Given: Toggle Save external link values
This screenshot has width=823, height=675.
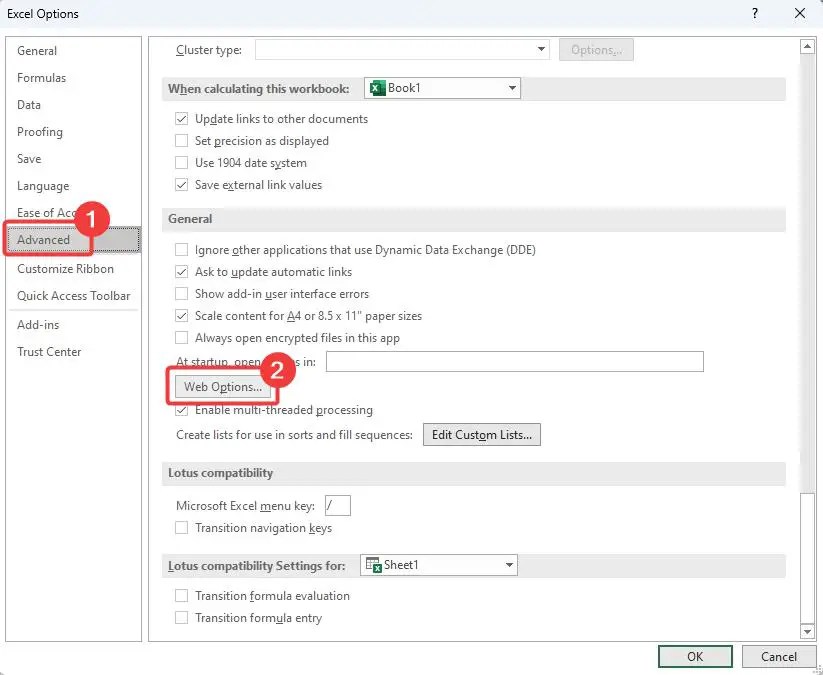Looking at the screenshot, I should click(181, 185).
